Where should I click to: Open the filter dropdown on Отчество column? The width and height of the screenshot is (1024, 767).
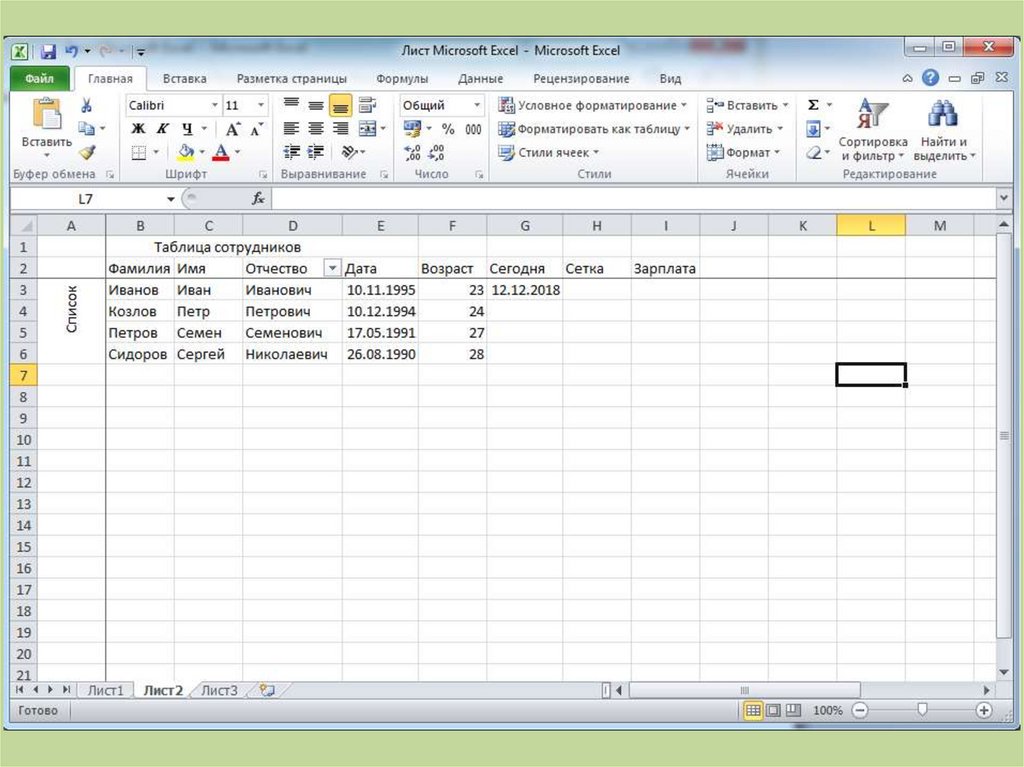click(x=332, y=269)
